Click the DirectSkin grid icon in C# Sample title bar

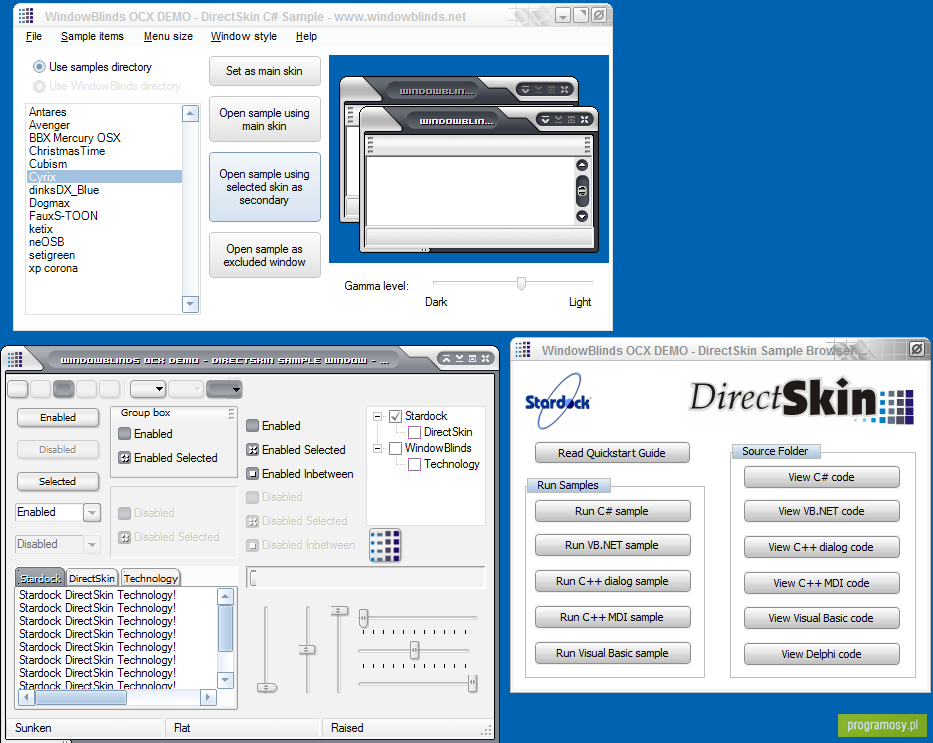coord(26,15)
